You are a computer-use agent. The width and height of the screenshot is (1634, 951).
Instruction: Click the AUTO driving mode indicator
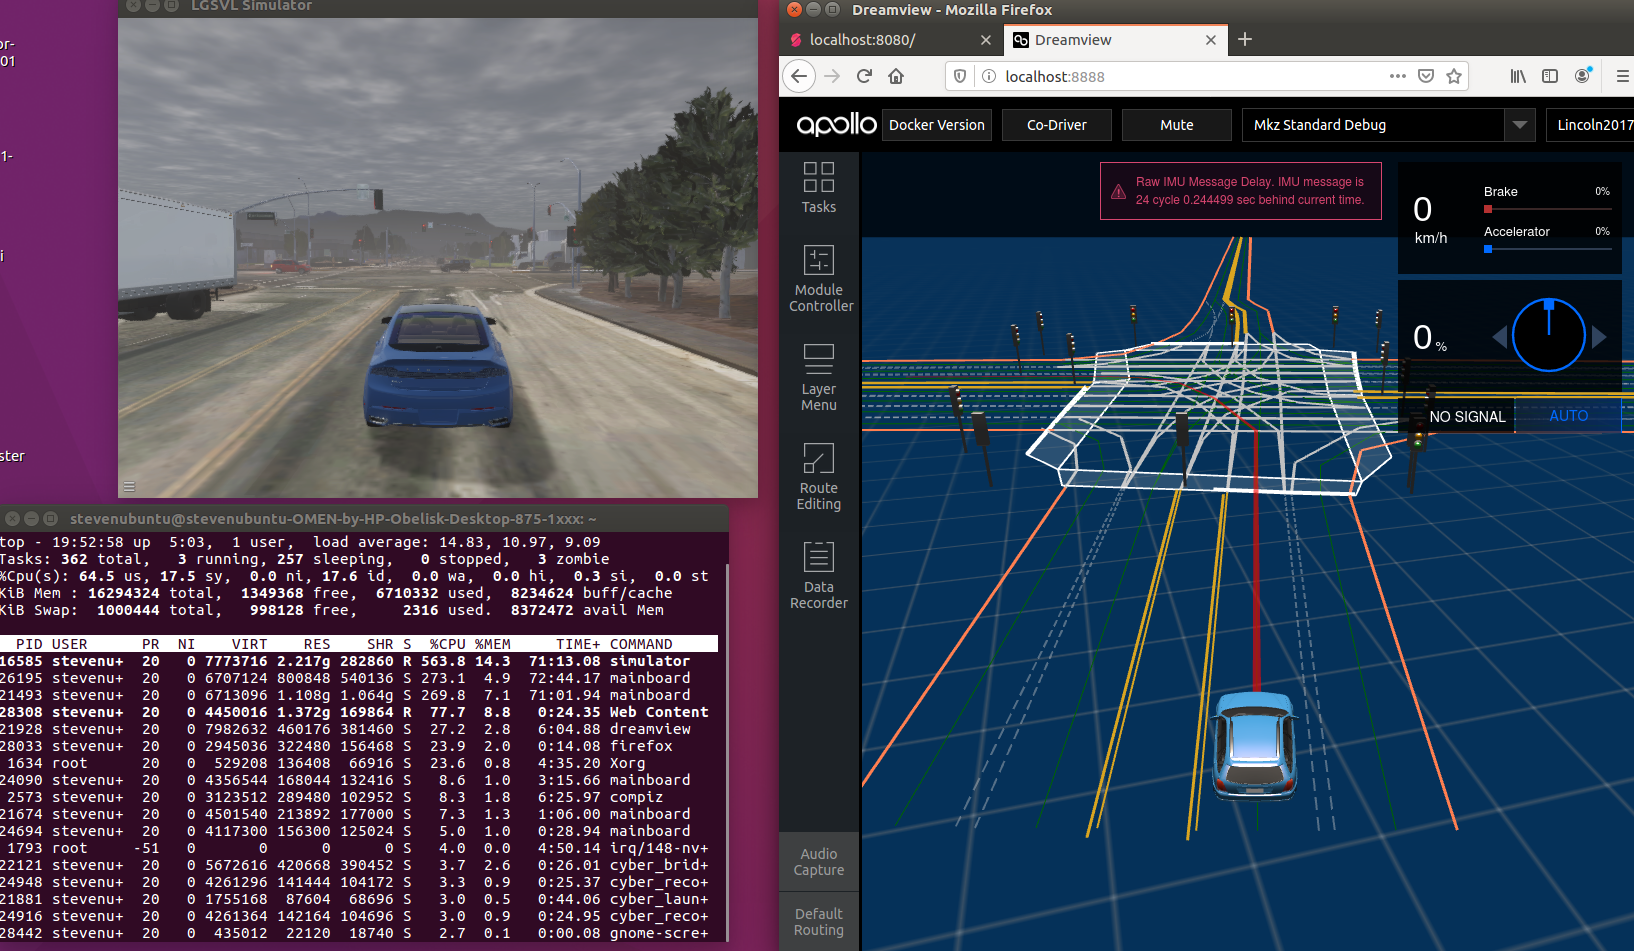pos(1568,415)
